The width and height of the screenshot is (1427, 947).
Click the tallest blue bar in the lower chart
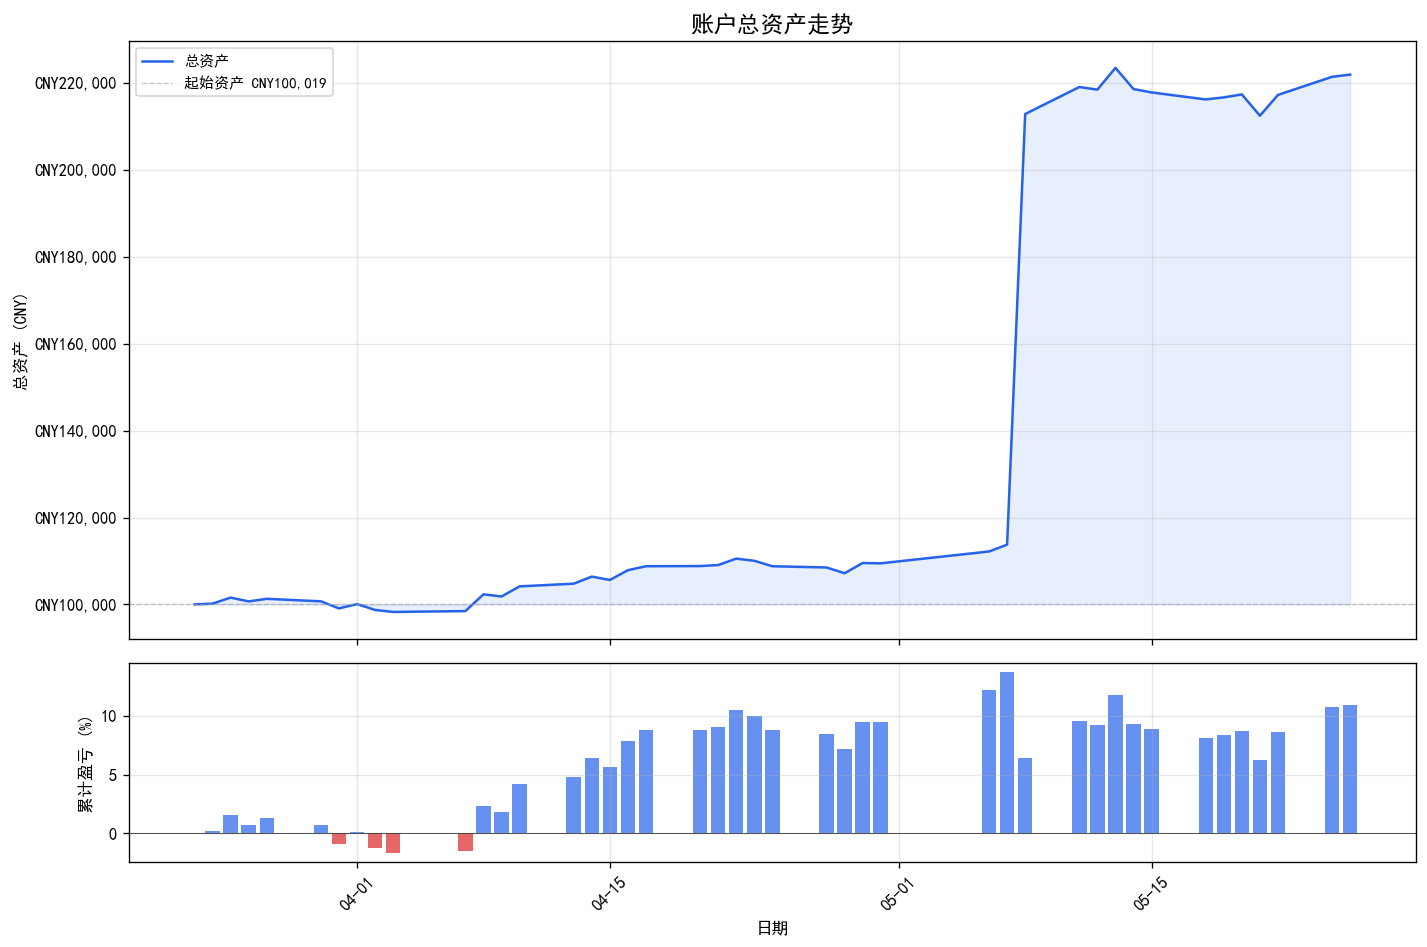point(1007,753)
